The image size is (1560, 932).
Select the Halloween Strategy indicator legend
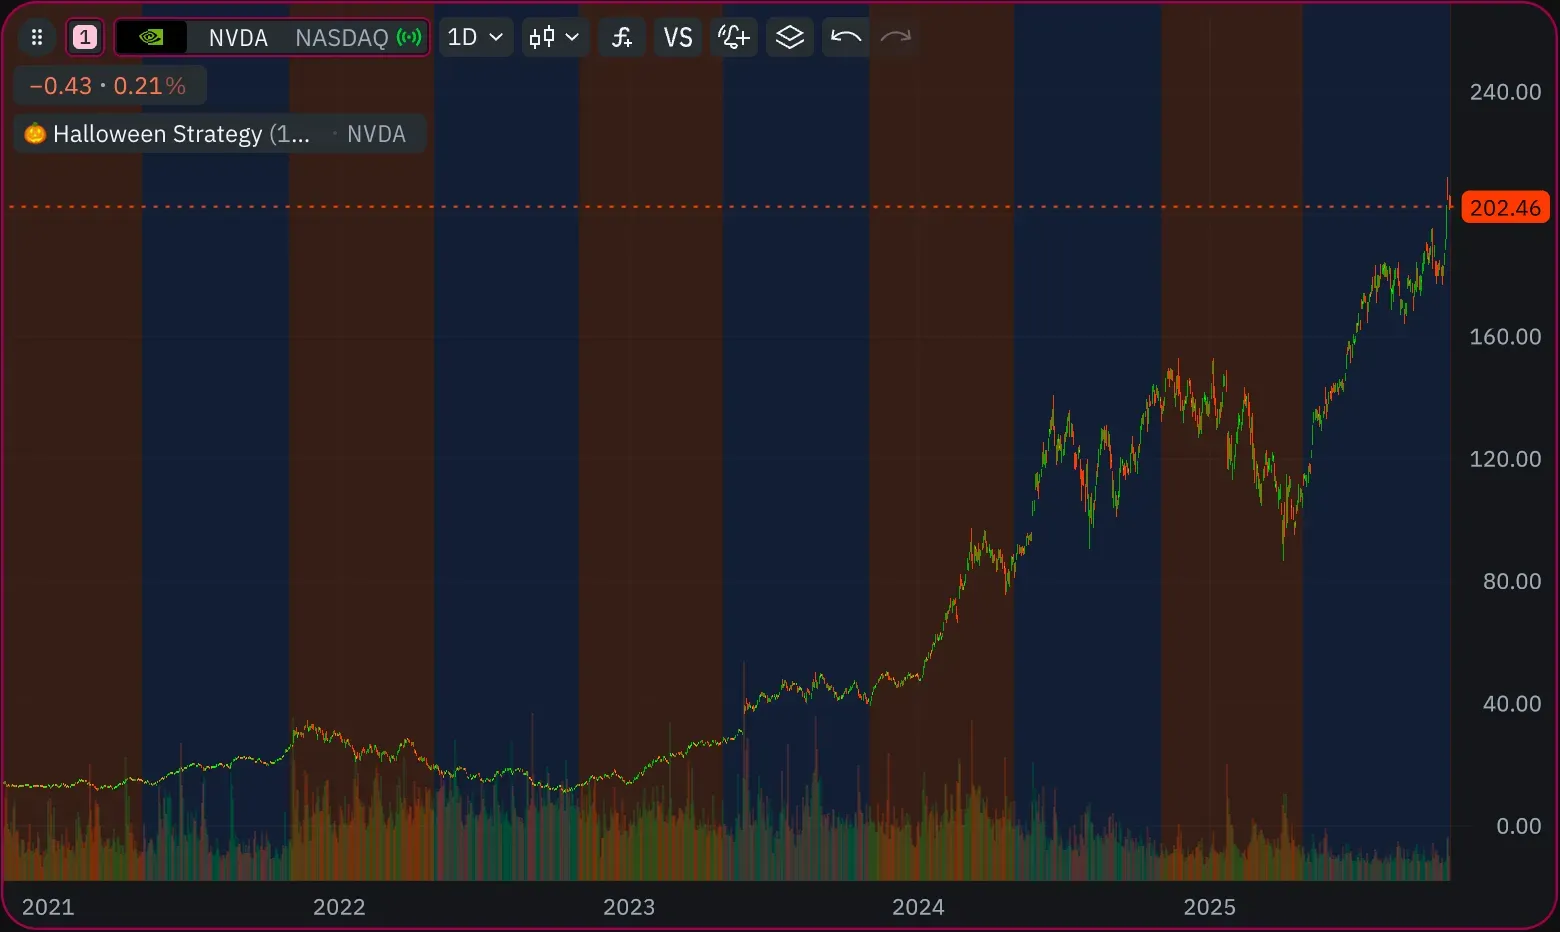[180, 134]
